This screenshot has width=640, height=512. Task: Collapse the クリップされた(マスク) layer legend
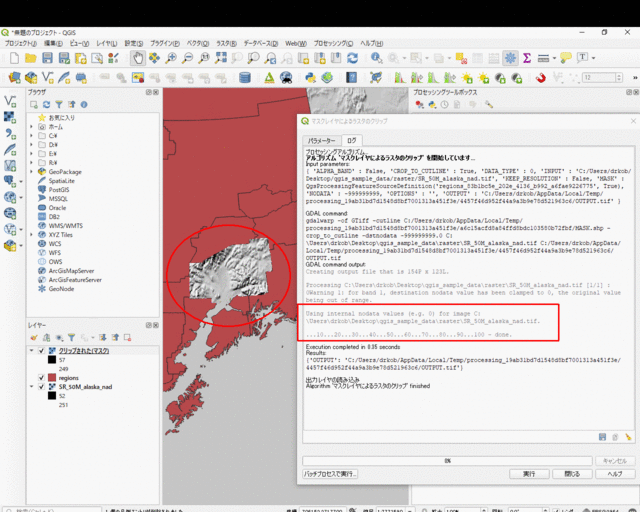click(x=31, y=351)
